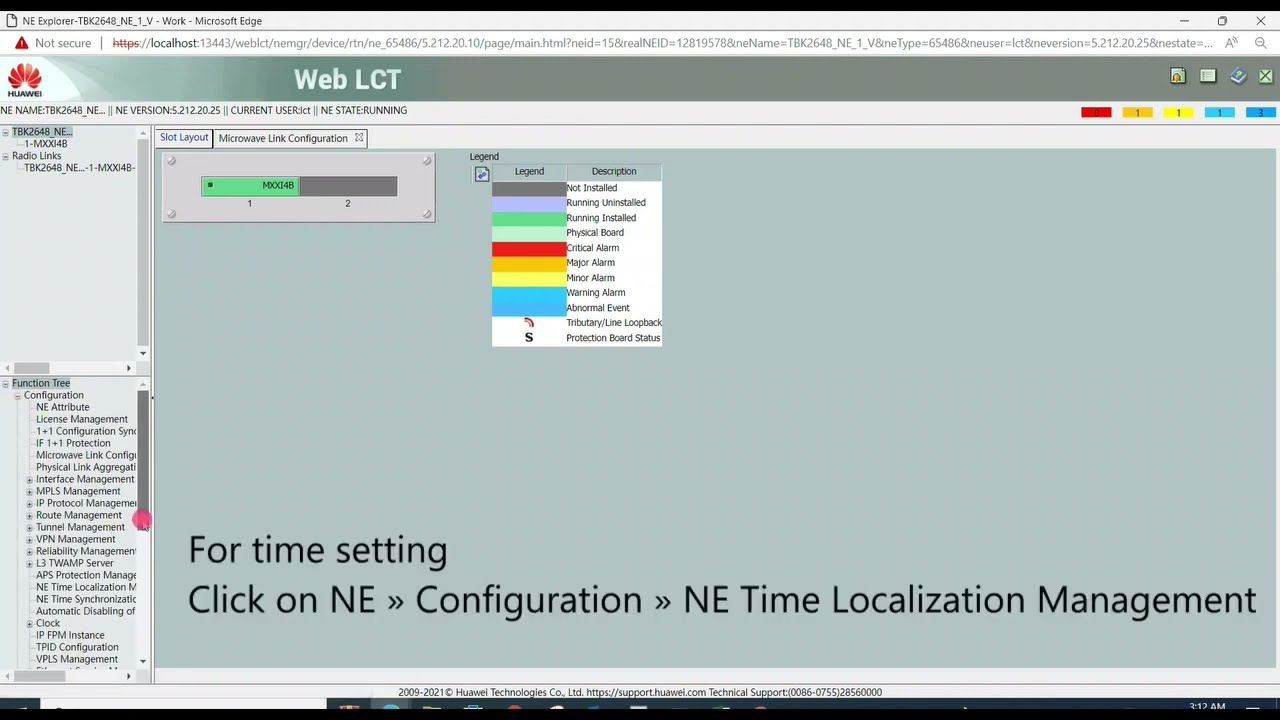Click the Critical Alarm legend swatch
Screen dimensions: 1280x720
pyautogui.click(x=529, y=248)
